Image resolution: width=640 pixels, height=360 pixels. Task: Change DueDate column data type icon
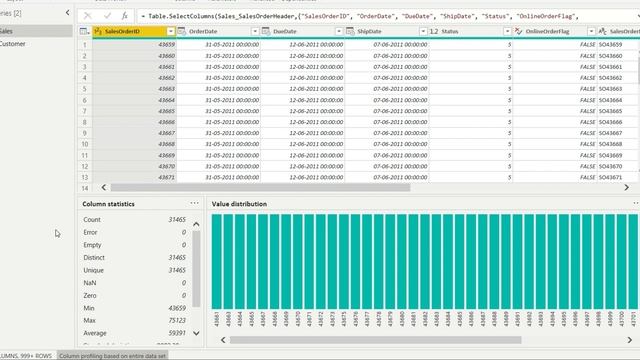(266, 31)
